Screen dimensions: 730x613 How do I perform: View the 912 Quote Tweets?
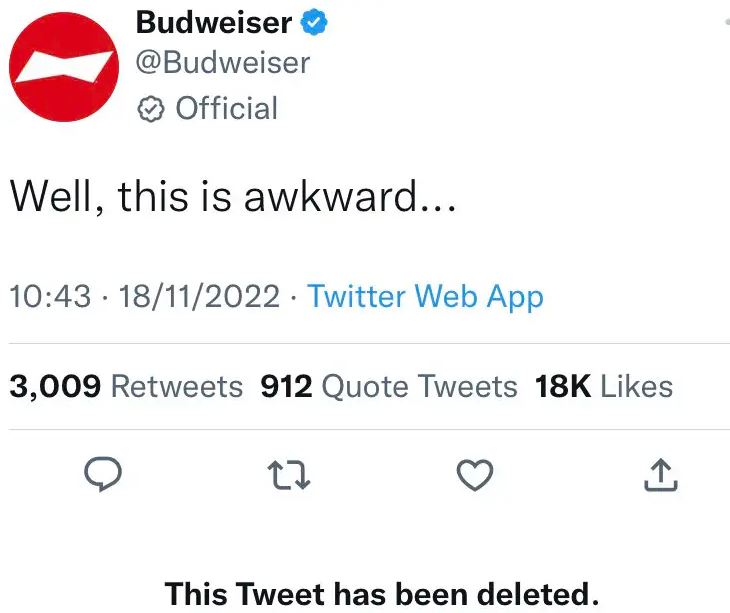click(389, 386)
